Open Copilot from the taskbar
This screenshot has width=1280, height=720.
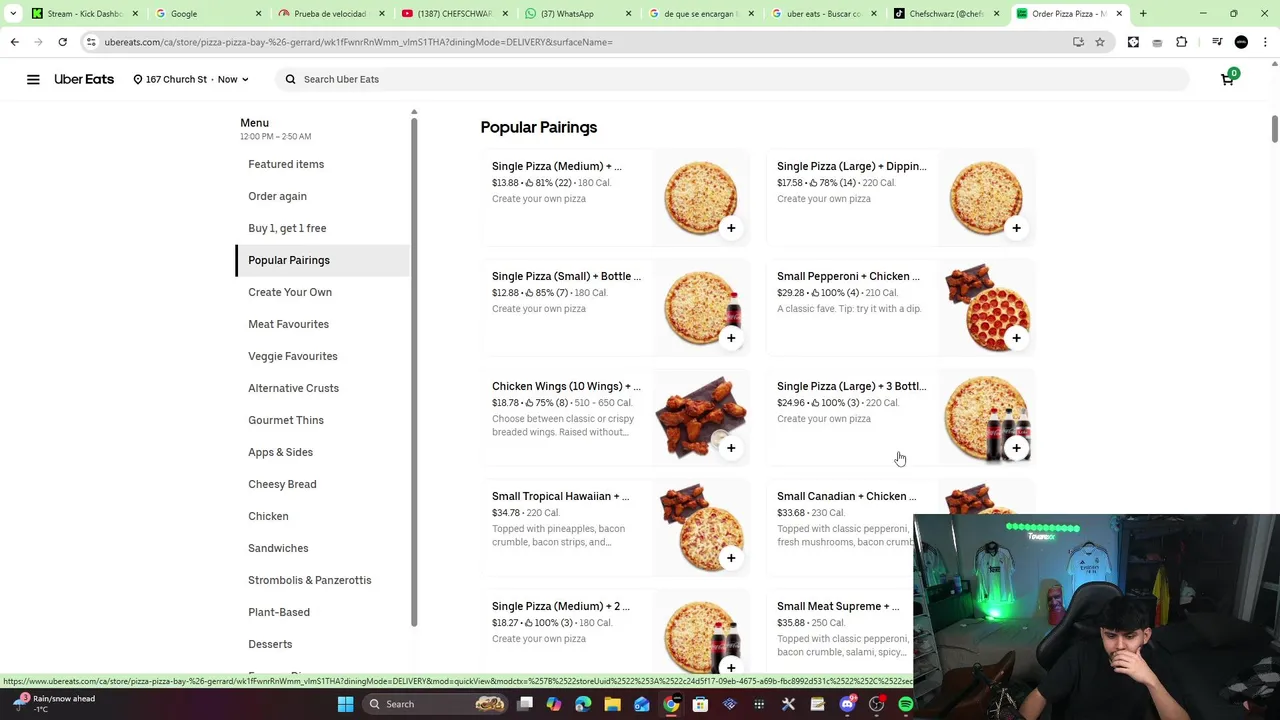554,704
